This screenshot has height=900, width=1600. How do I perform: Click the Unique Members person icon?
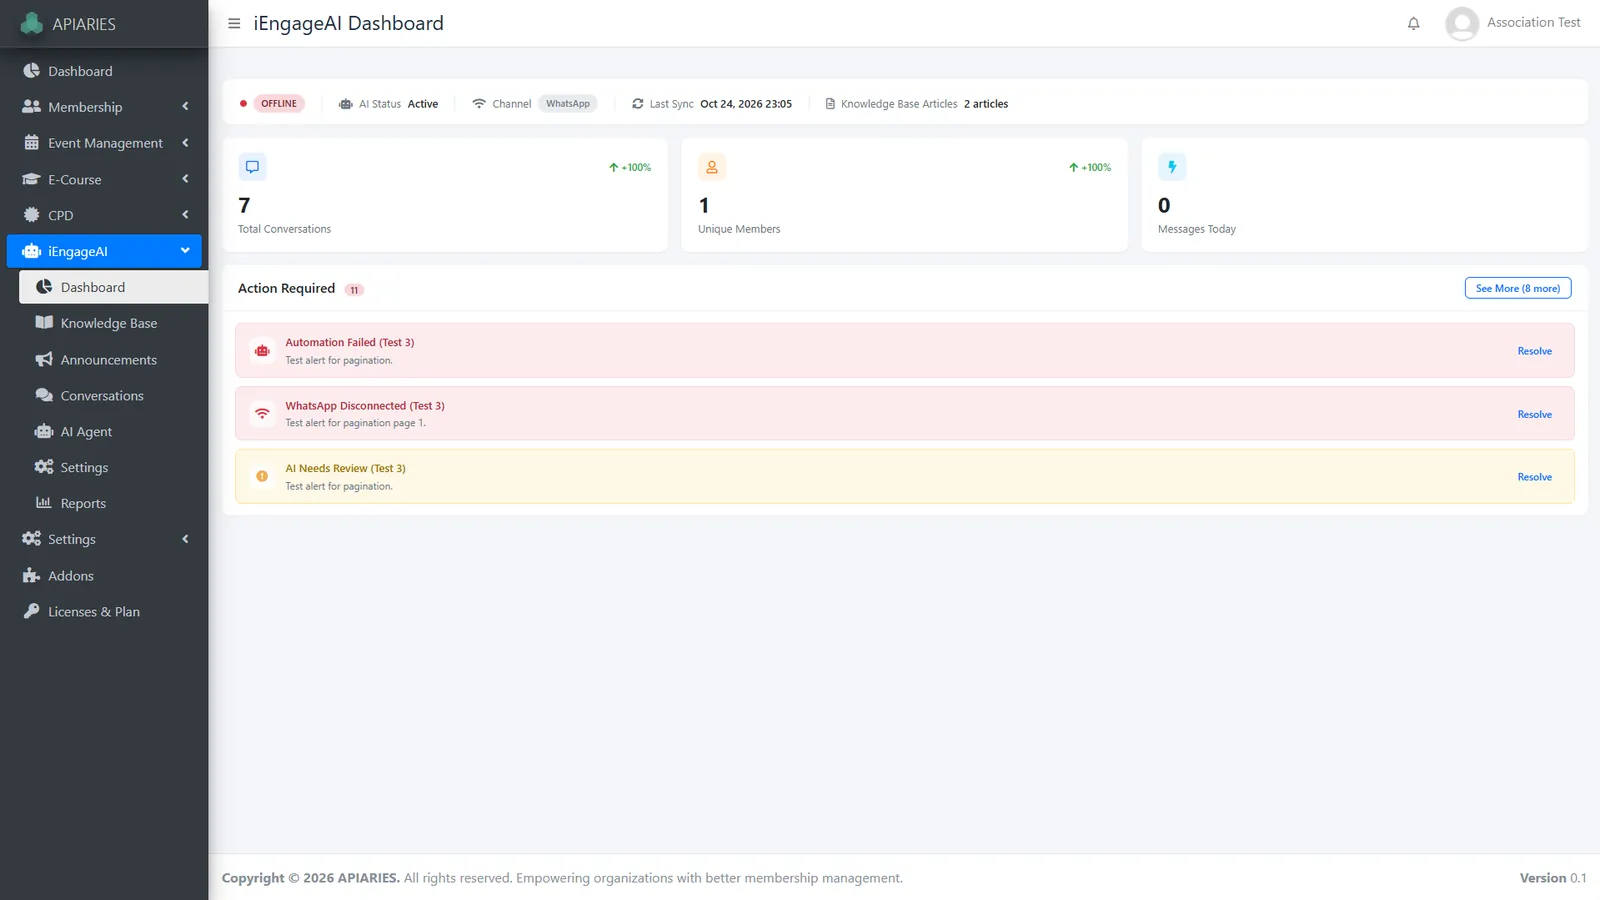pyautogui.click(x=712, y=167)
